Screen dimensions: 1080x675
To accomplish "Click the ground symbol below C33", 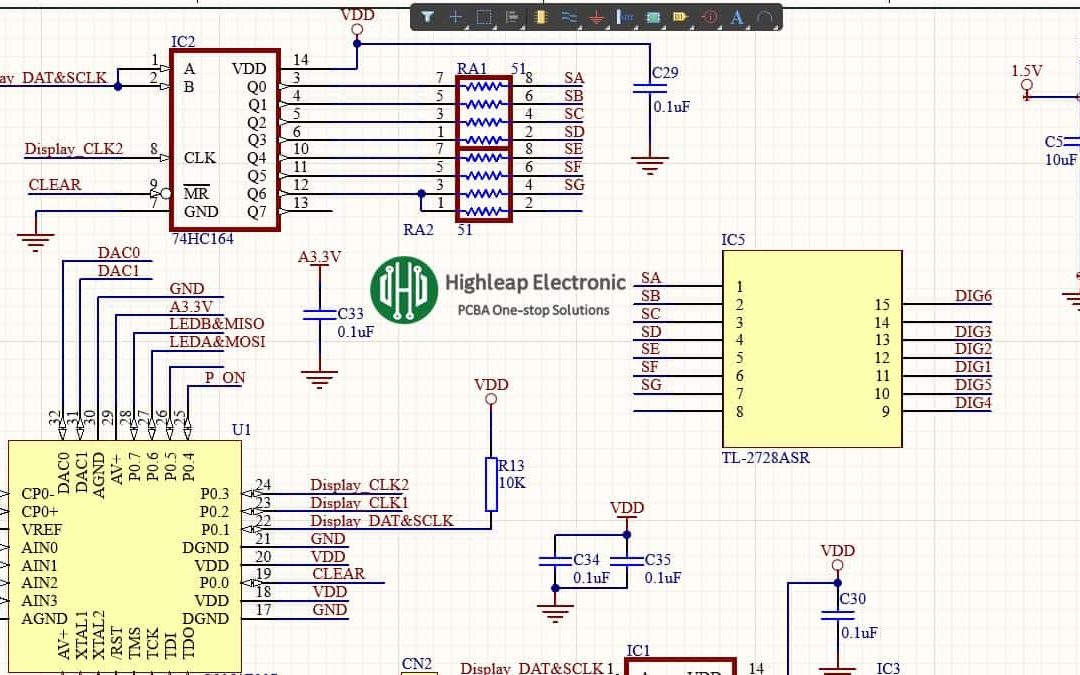I will click(320, 380).
